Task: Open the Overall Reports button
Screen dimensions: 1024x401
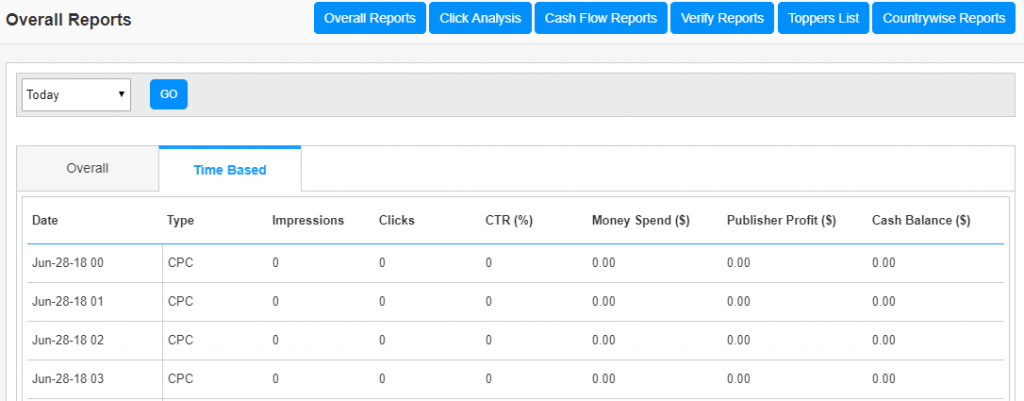Action: pos(370,18)
